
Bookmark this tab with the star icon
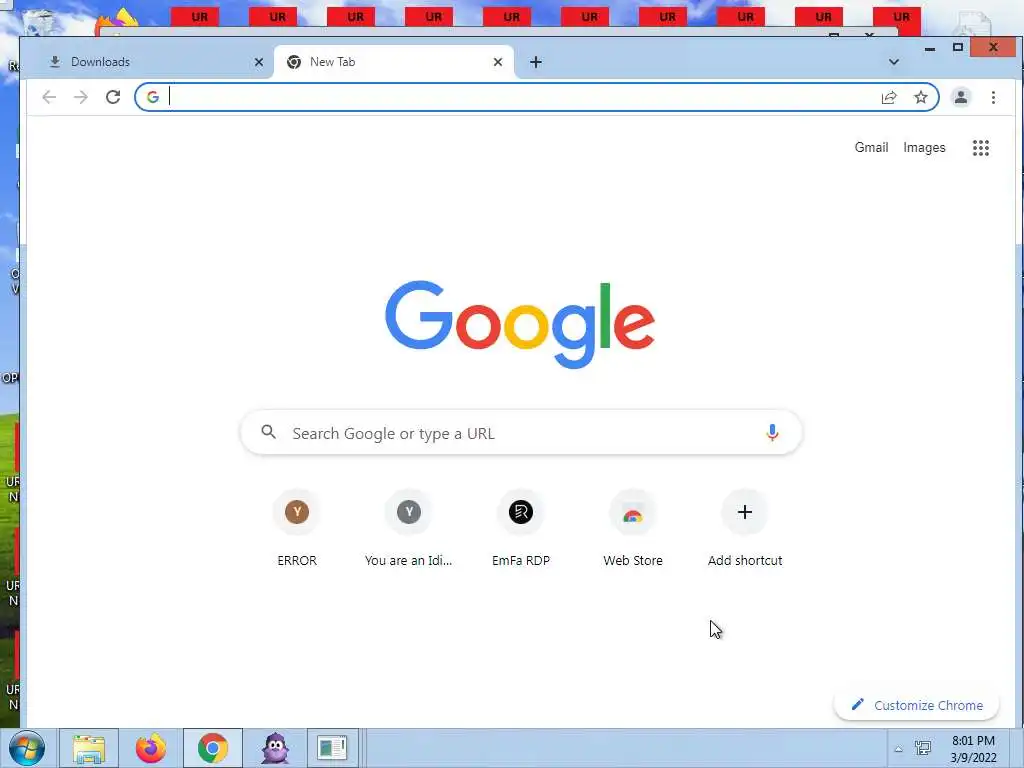point(921,97)
